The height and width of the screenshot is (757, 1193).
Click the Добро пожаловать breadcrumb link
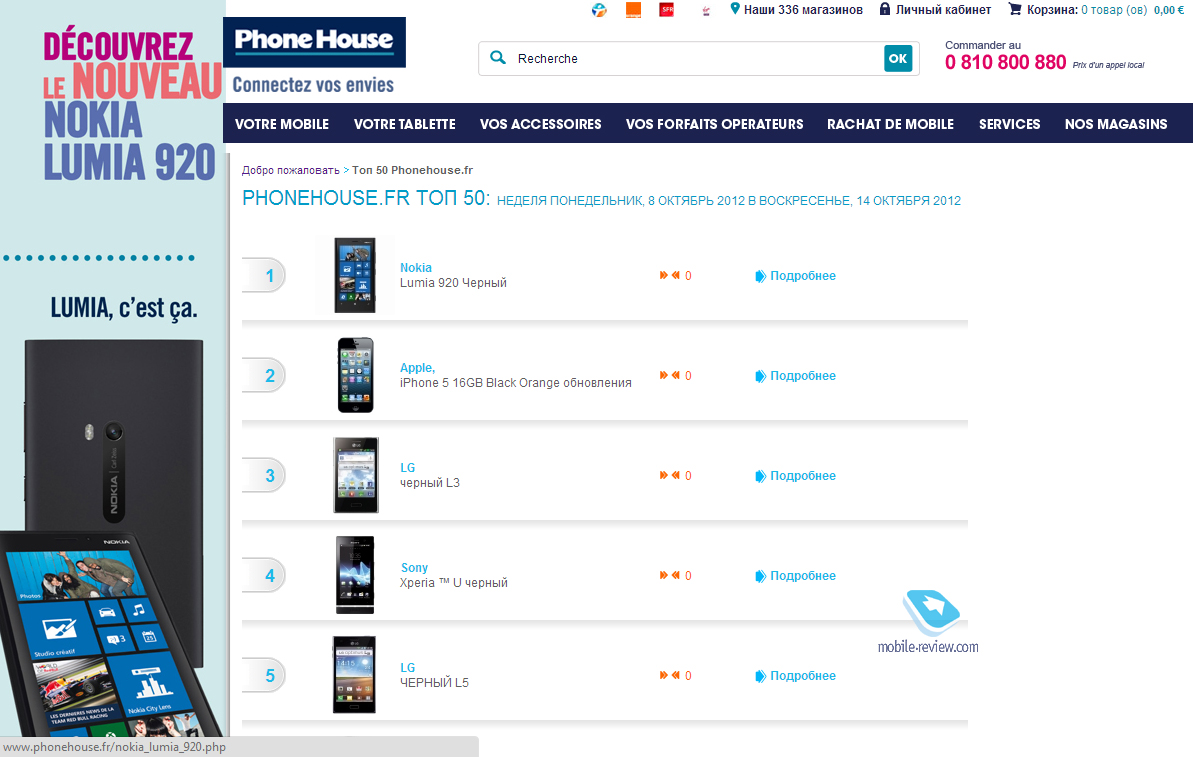[x=291, y=170]
